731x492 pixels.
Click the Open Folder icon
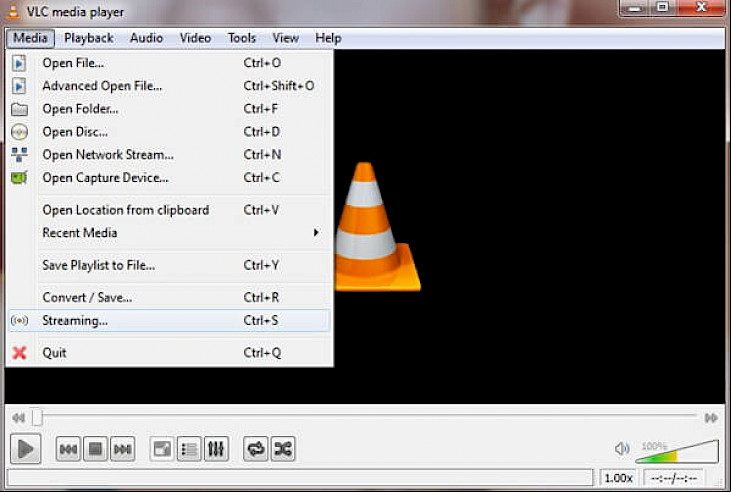click(x=19, y=109)
